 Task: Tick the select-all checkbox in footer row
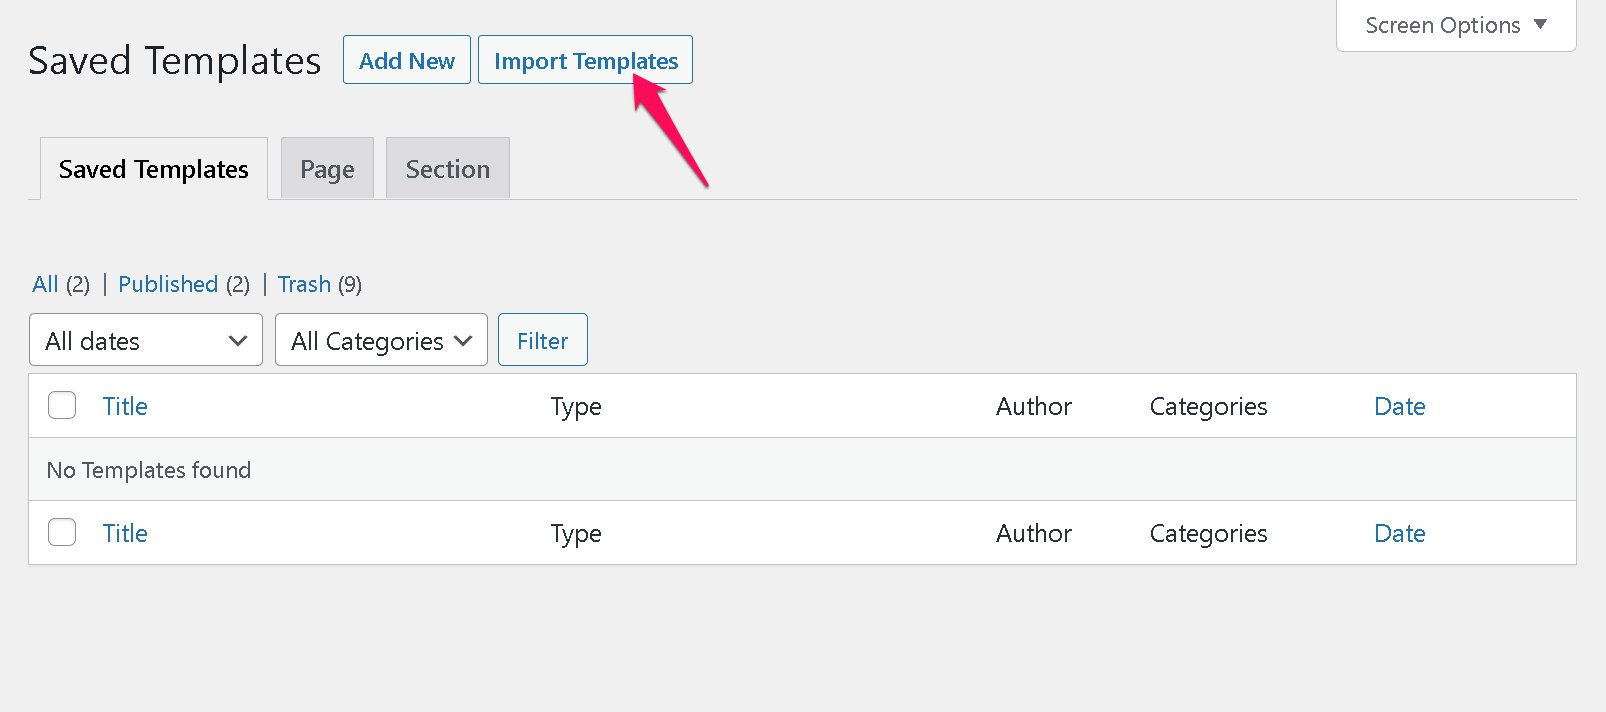(x=62, y=532)
